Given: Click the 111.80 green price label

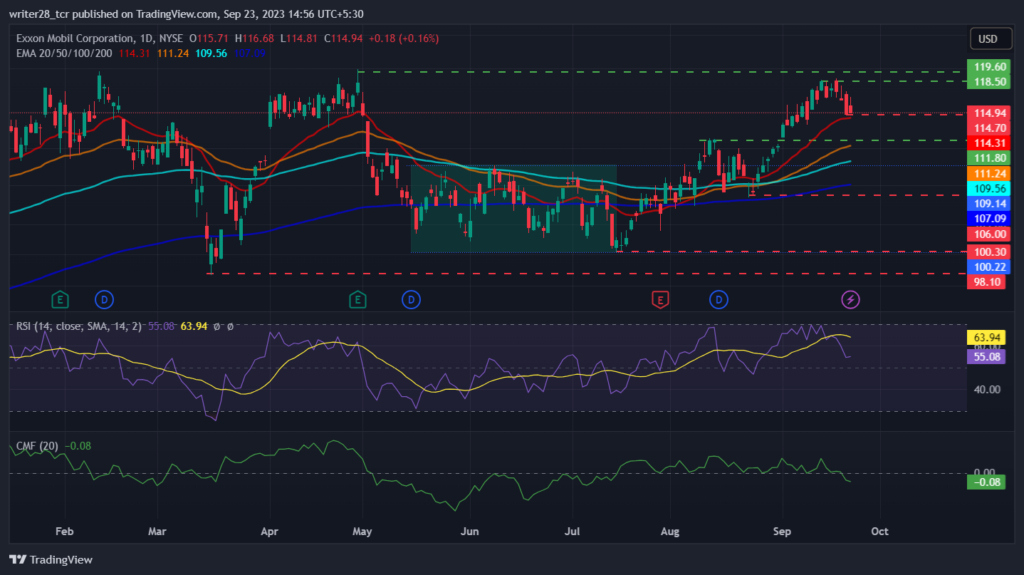Looking at the screenshot, I should (989, 158).
